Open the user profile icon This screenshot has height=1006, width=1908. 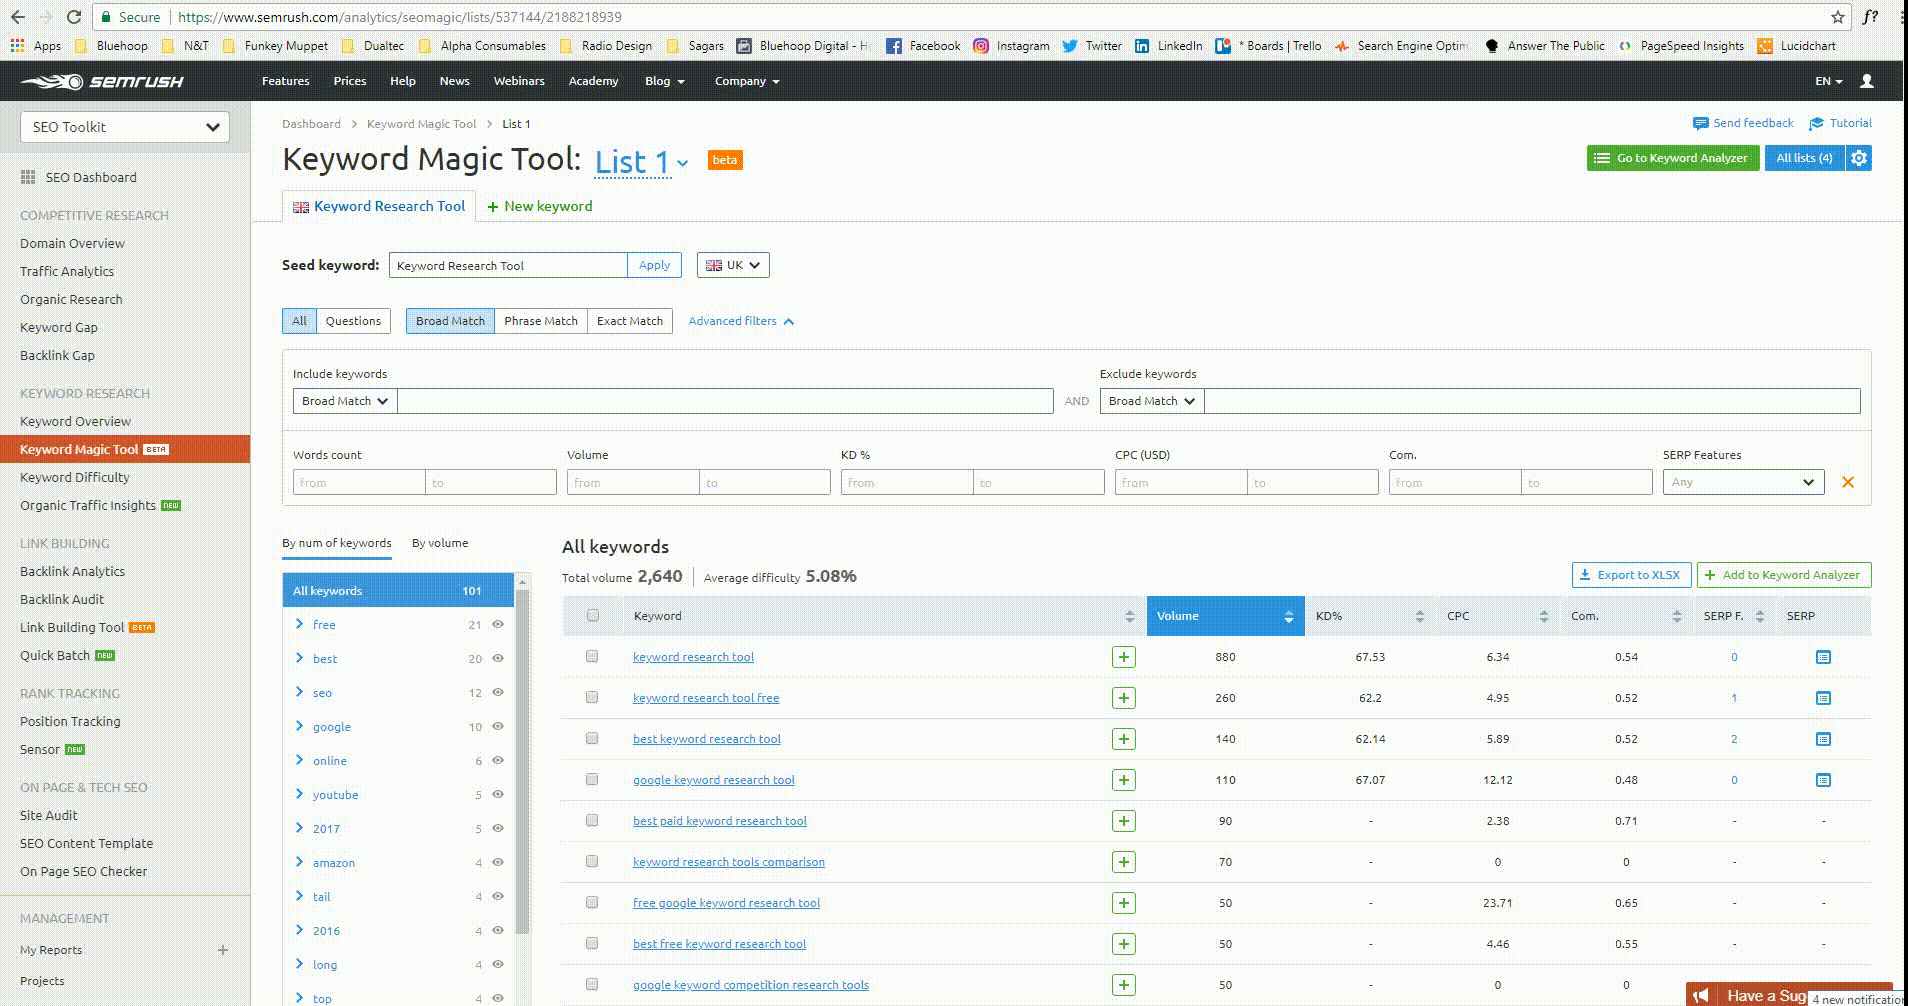pyautogui.click(x=1866, y=81)
